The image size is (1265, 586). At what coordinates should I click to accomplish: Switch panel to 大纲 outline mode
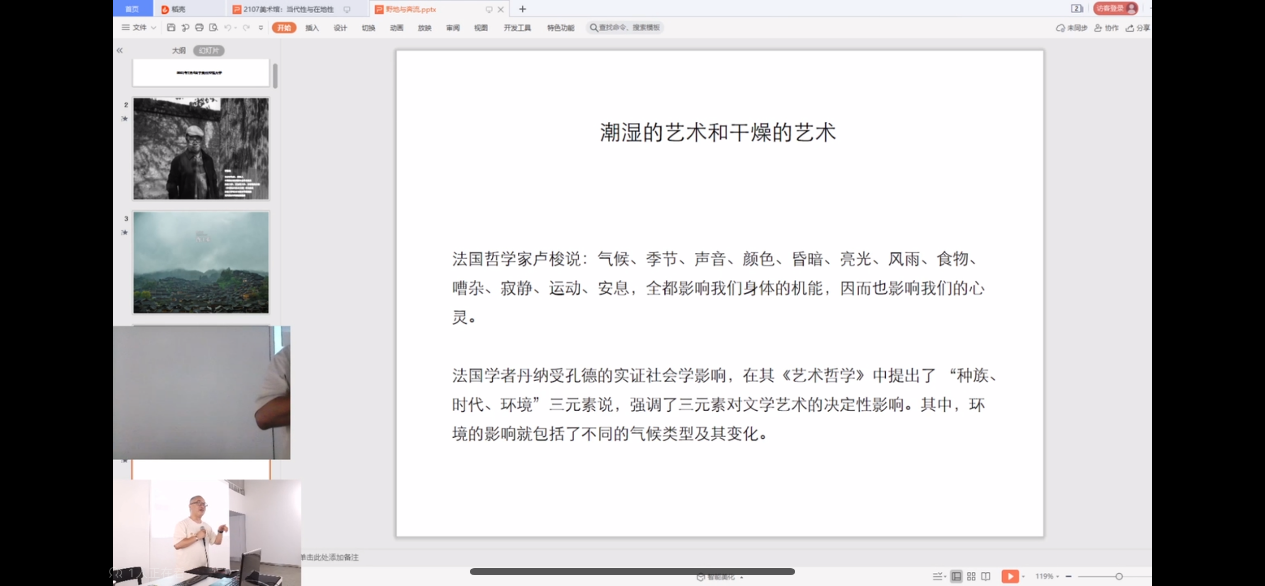179,50
